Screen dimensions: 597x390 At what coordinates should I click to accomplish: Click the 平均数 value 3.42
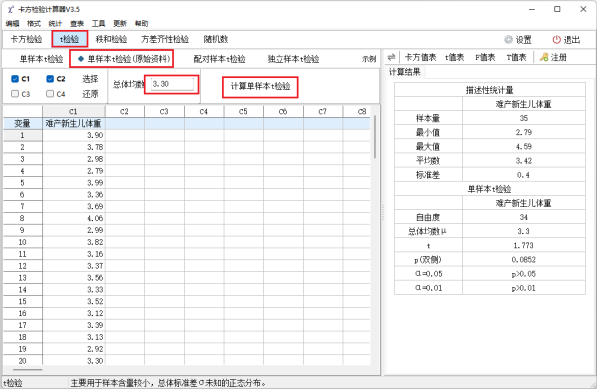(x=524, y=161)
